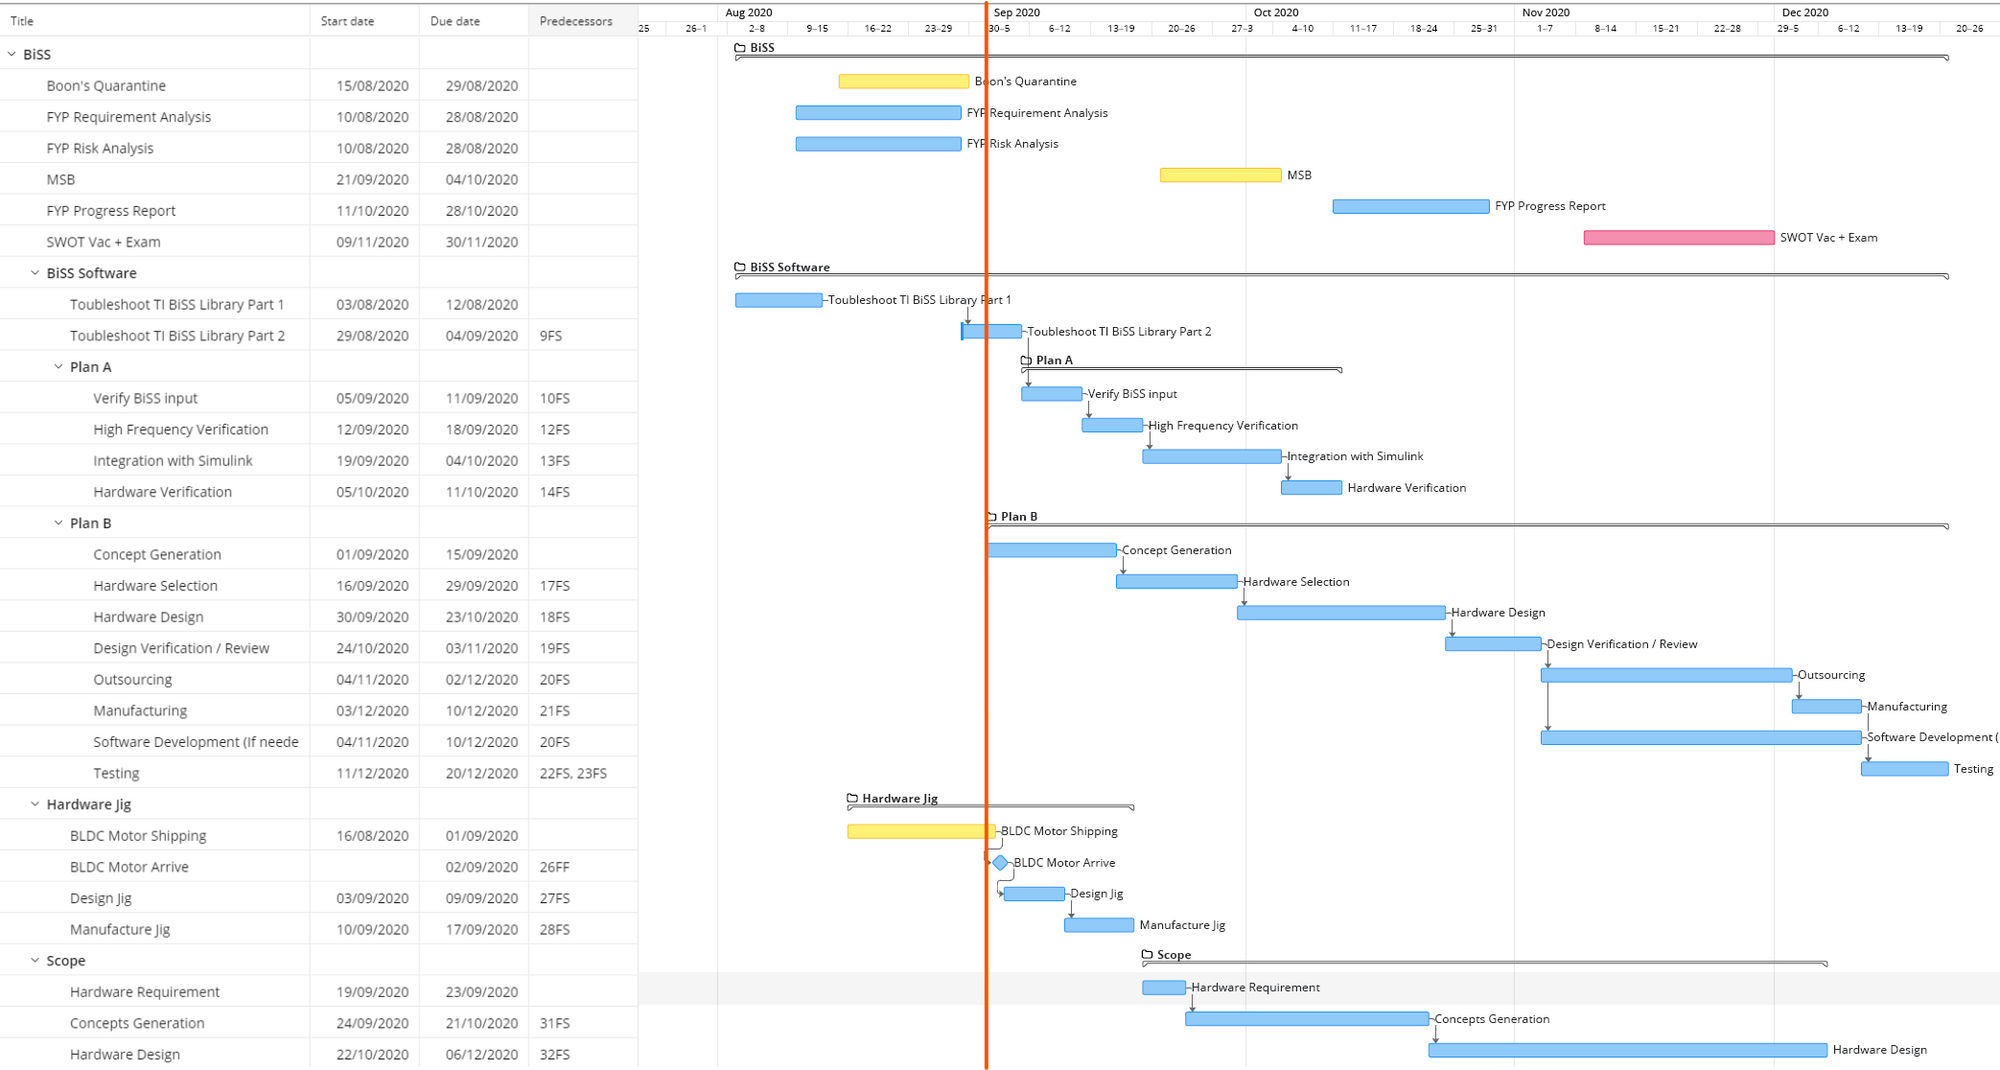Image resolution: width=2000 pixels, height=1070 pixels.
Task: Click the Predecessors column header
Action: click(576, 21)
